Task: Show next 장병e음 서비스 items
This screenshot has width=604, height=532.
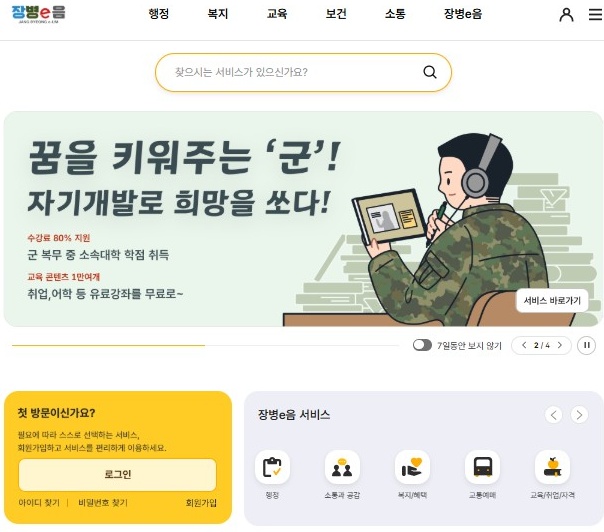Action: 579,415
